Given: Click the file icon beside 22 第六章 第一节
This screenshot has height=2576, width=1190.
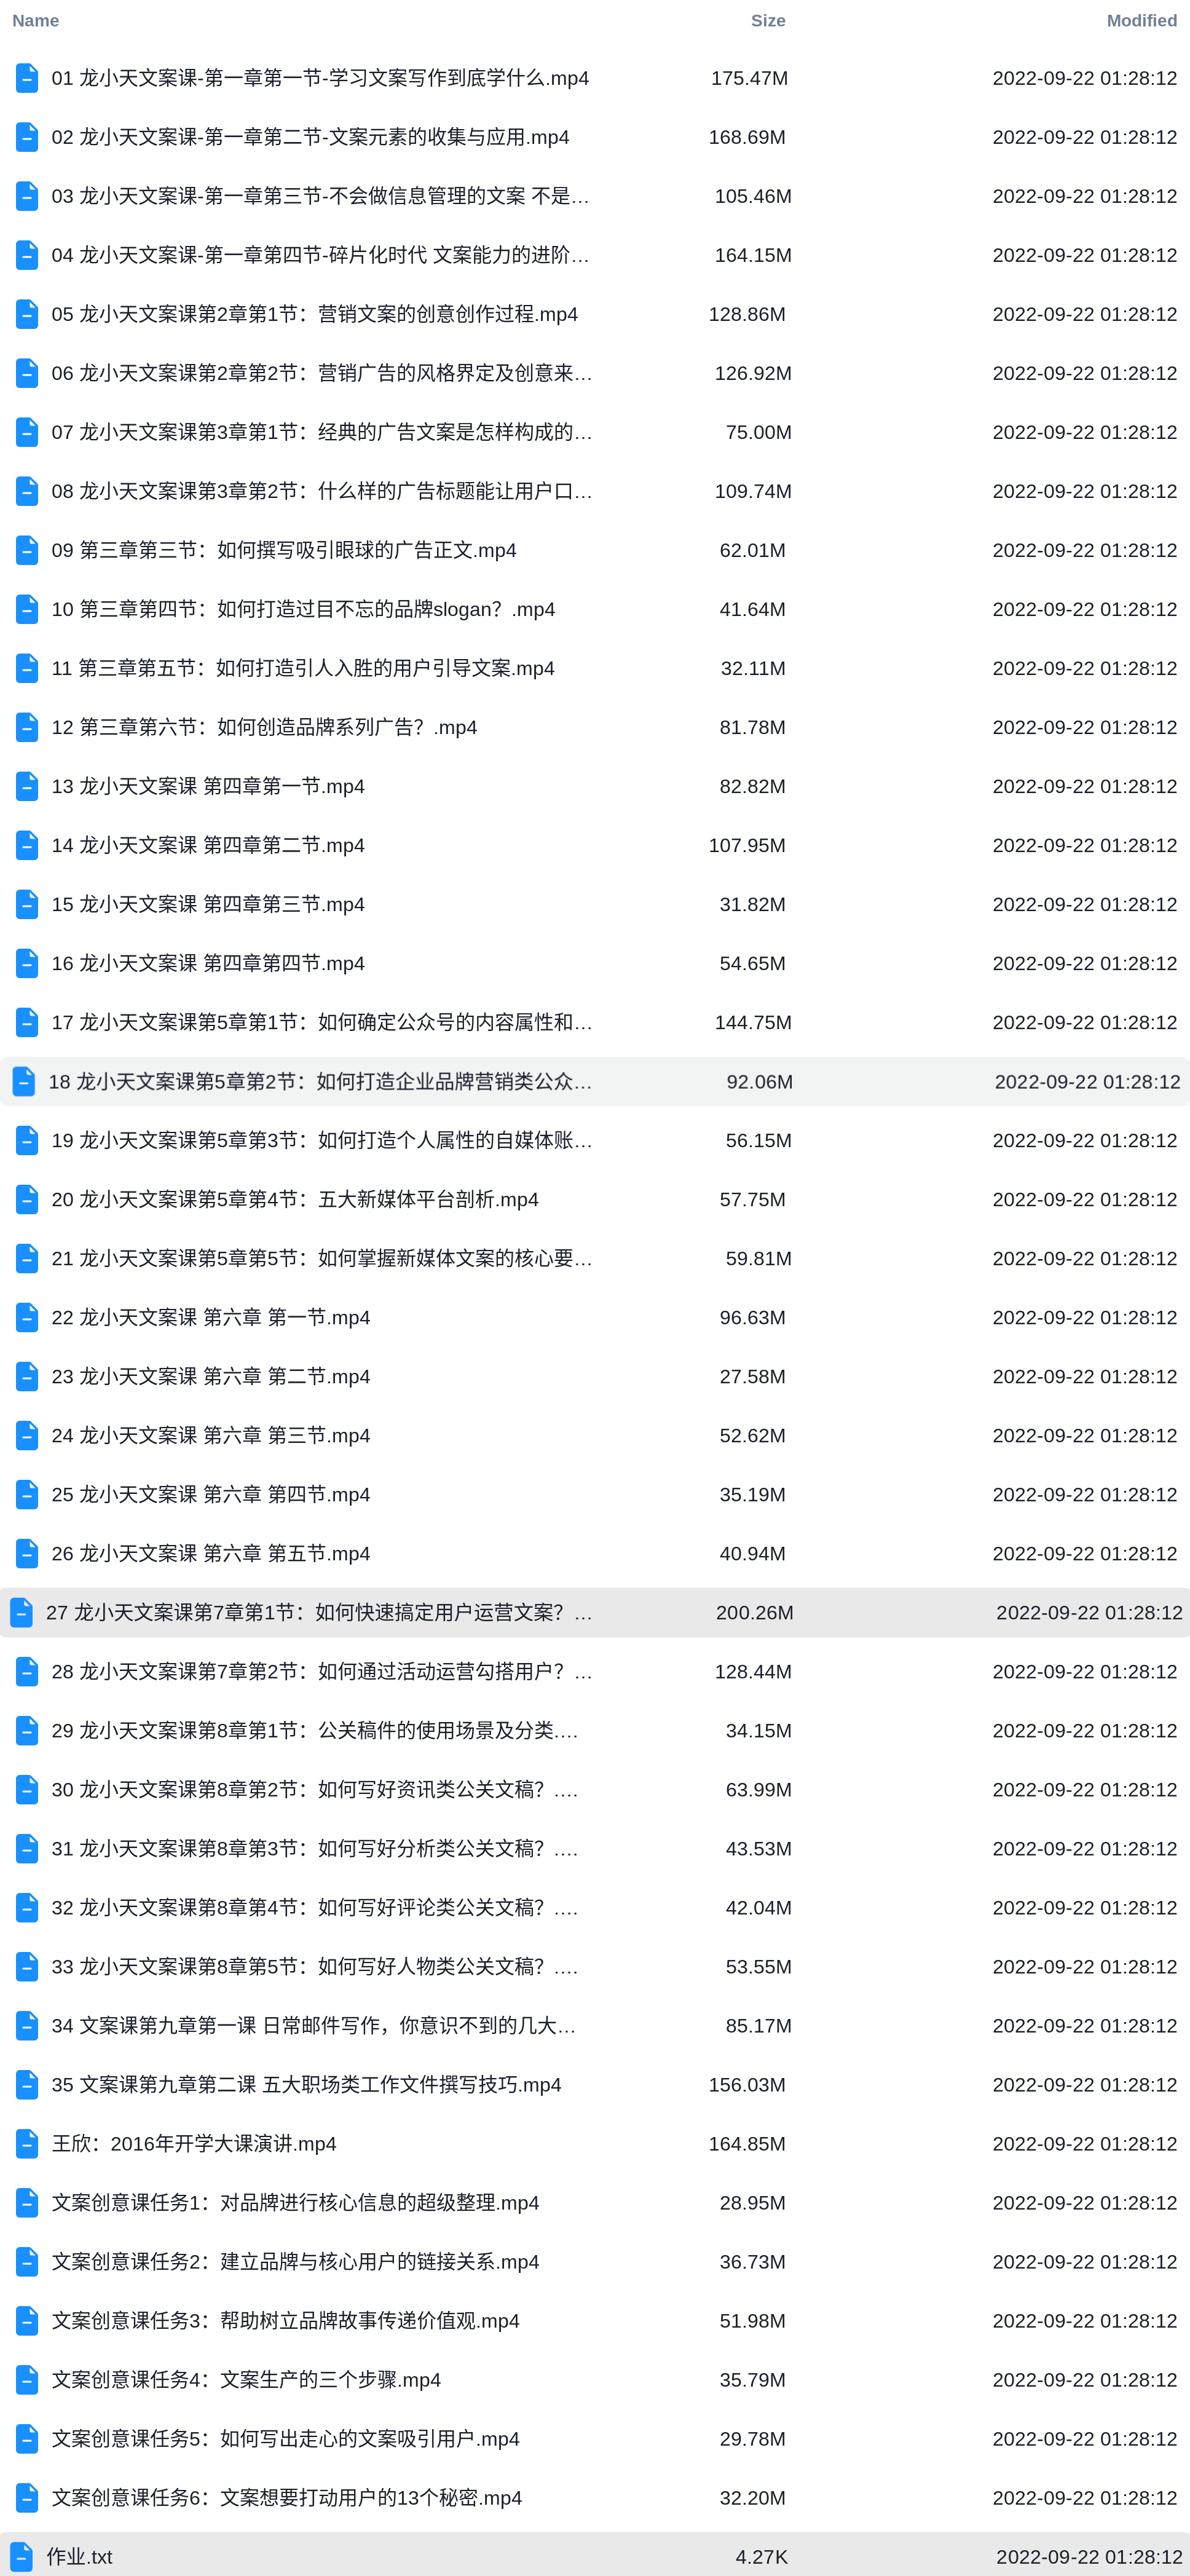Looking at the screenshot, I should (x=27, y=1317).
